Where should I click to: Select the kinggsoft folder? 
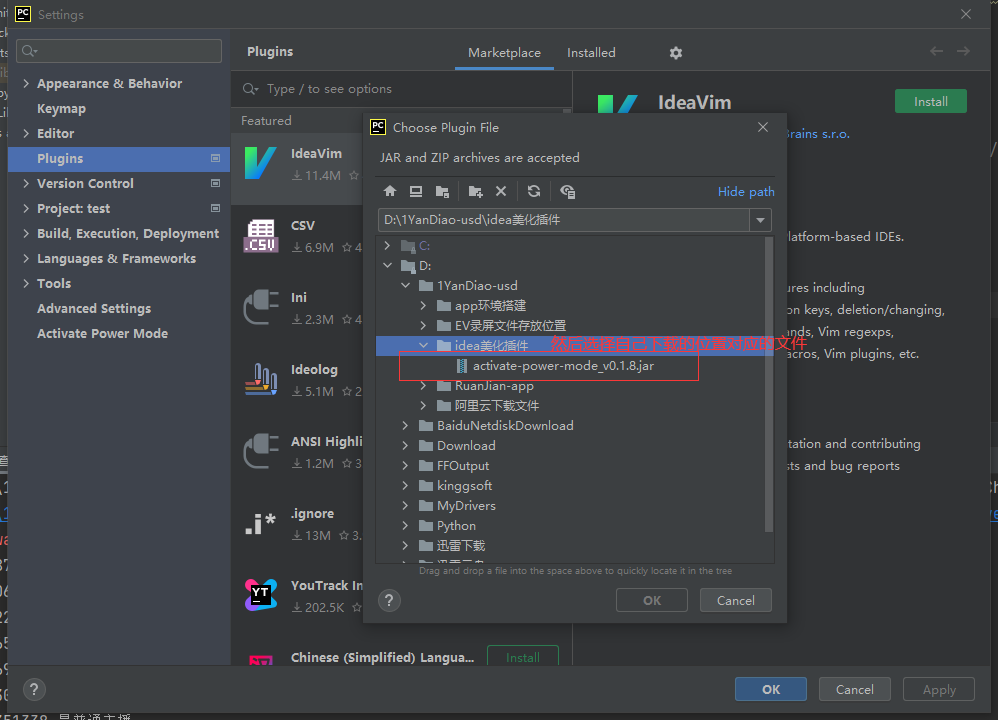465,486
